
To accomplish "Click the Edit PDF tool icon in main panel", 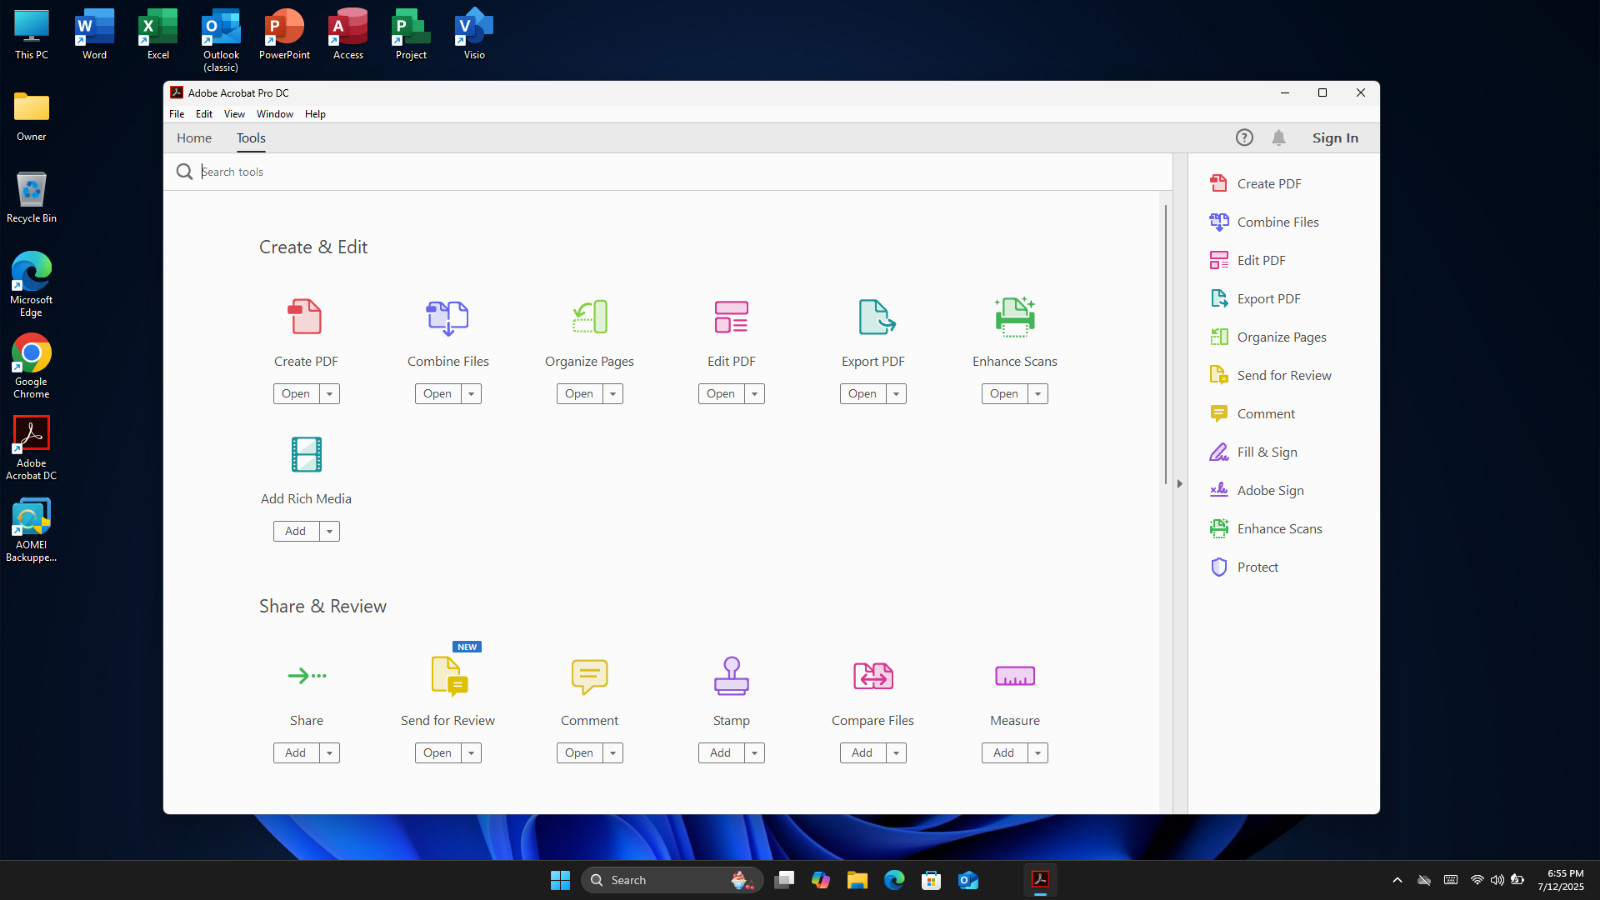I will [731, 317].
